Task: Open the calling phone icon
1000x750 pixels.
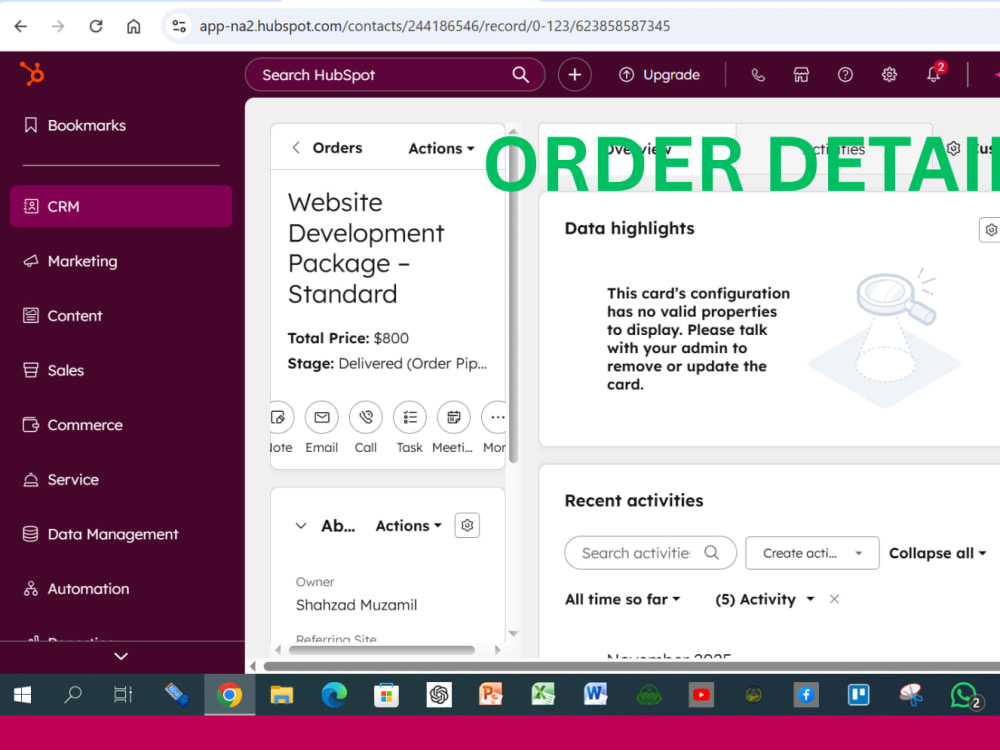Action: pos(758,75)
